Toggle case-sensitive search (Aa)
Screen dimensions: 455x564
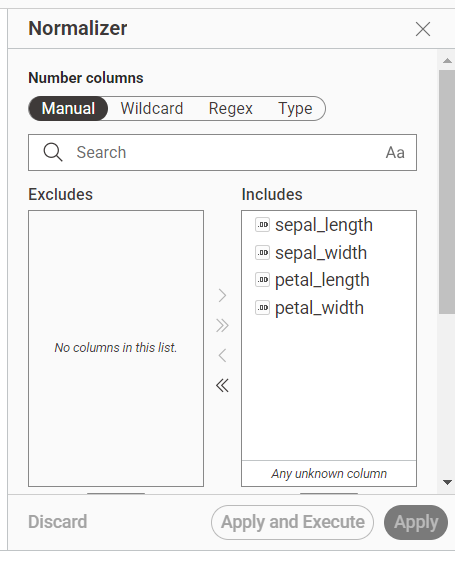(x=395, y=153)
